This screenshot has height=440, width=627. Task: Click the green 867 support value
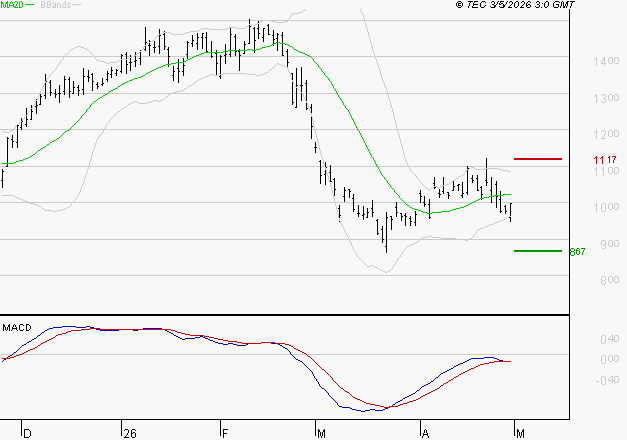577,252
